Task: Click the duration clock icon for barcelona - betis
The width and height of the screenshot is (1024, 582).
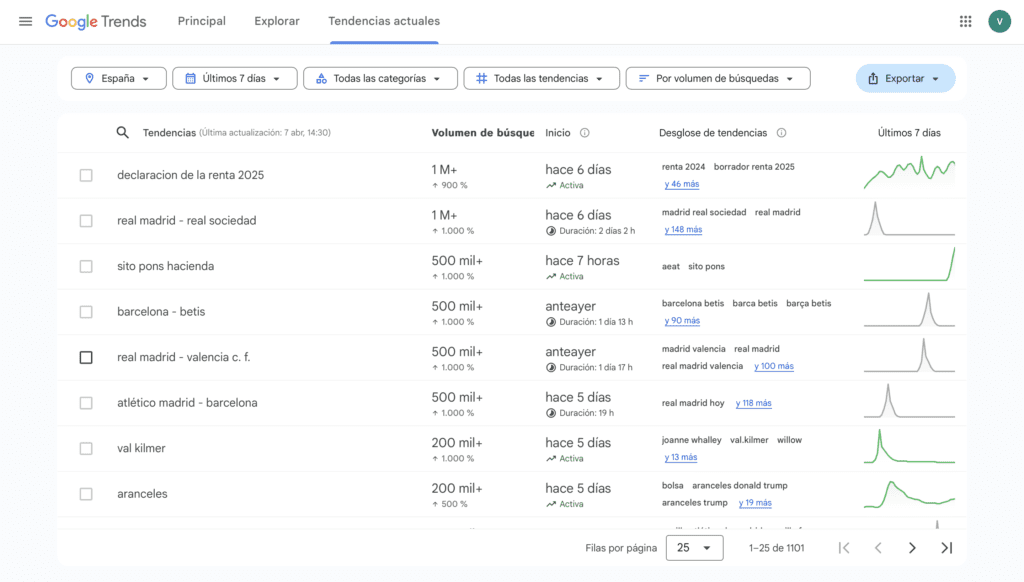Action: click(x=551, y=321)
